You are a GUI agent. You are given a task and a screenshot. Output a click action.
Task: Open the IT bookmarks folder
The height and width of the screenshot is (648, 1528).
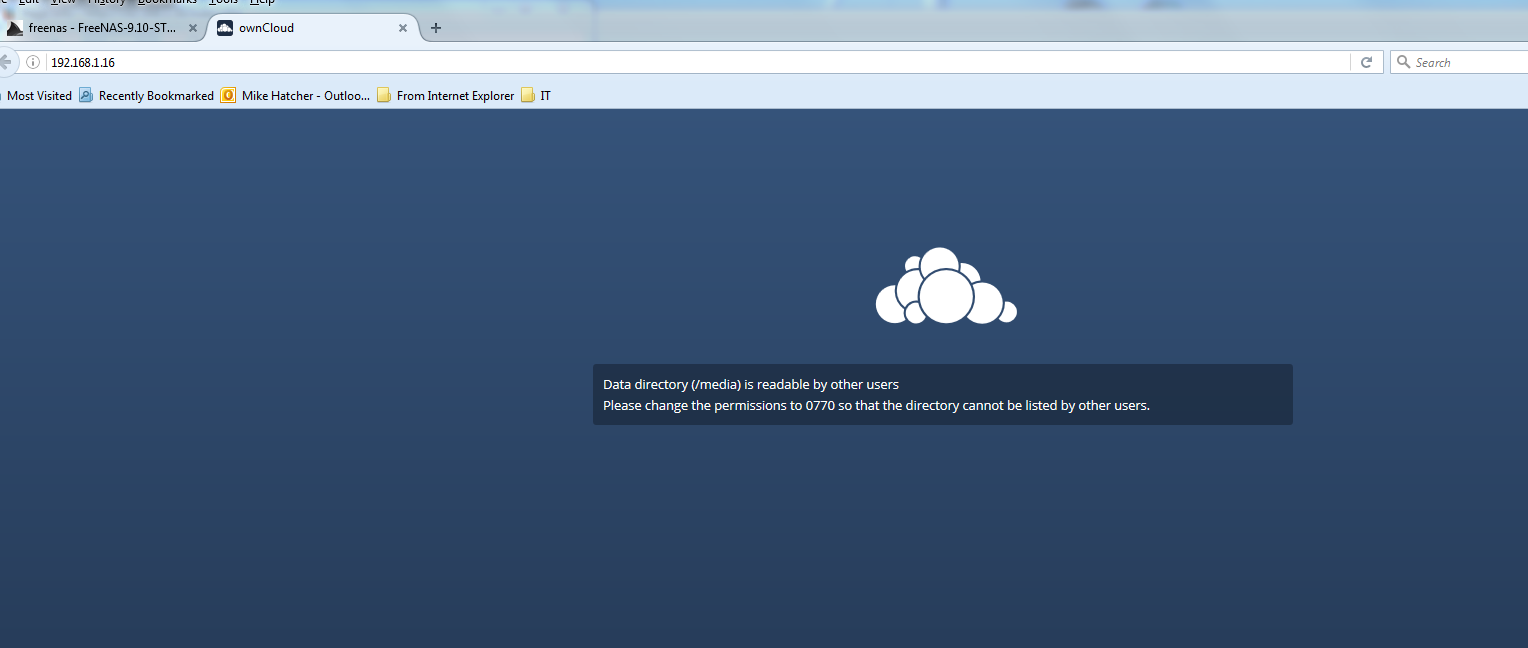coord(536,96)
